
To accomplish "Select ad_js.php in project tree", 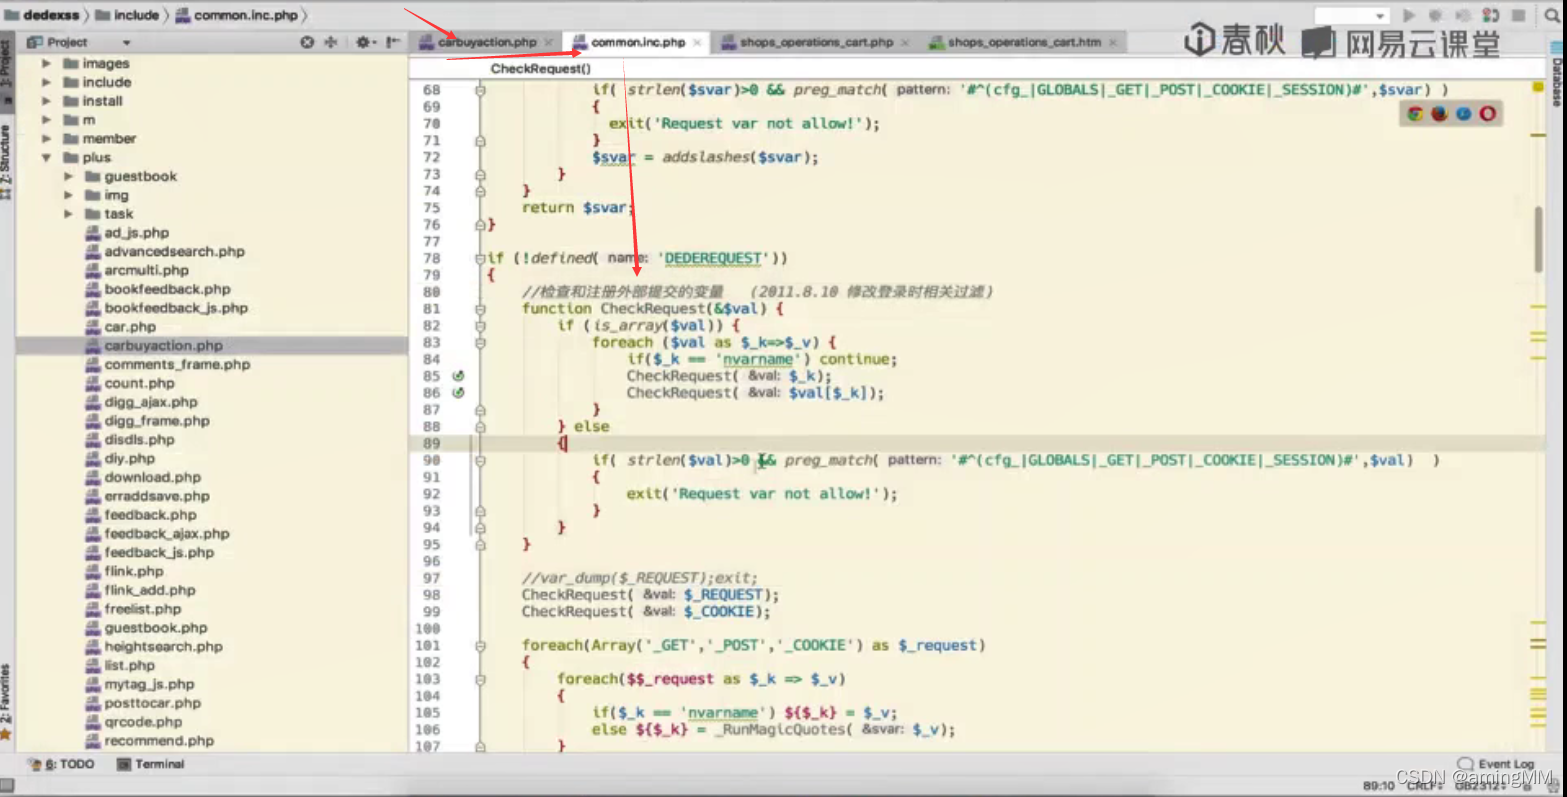I will click(x=127, y=233).
